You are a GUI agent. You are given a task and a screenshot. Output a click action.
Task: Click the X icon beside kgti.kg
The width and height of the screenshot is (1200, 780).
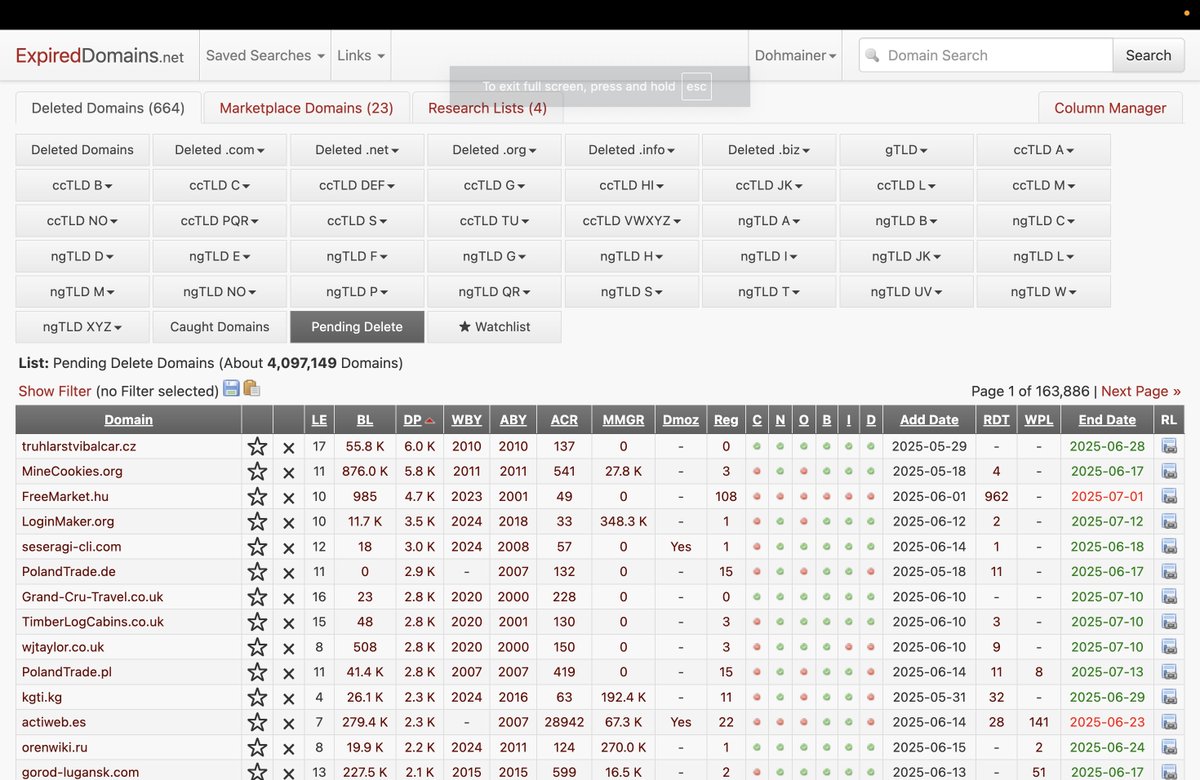[x=288, y=697]
